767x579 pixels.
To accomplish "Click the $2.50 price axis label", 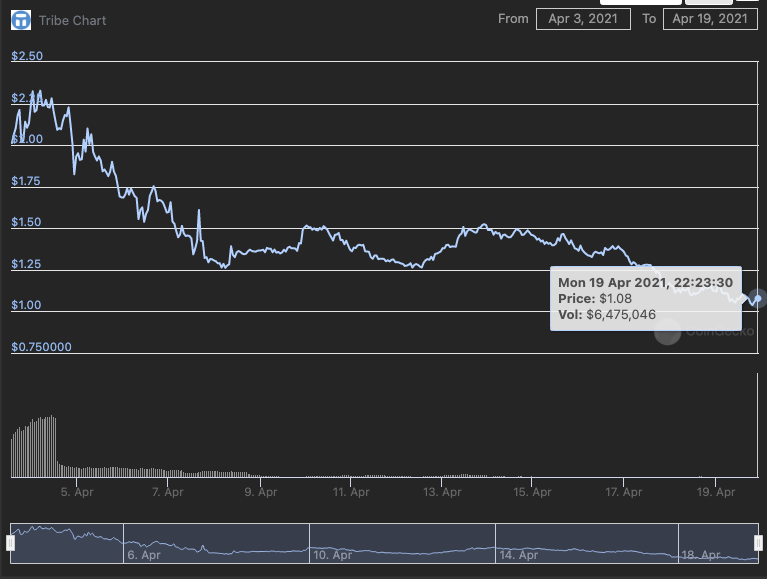I will point(27,56).
